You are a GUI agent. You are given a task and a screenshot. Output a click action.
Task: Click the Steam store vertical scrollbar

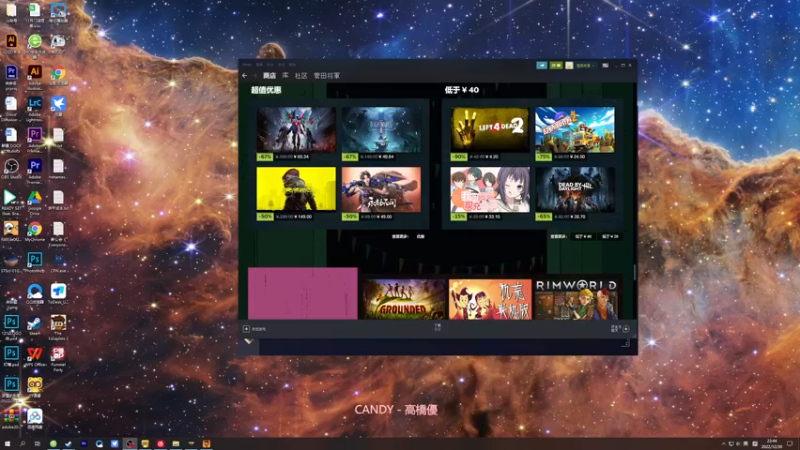pos(635,272)
